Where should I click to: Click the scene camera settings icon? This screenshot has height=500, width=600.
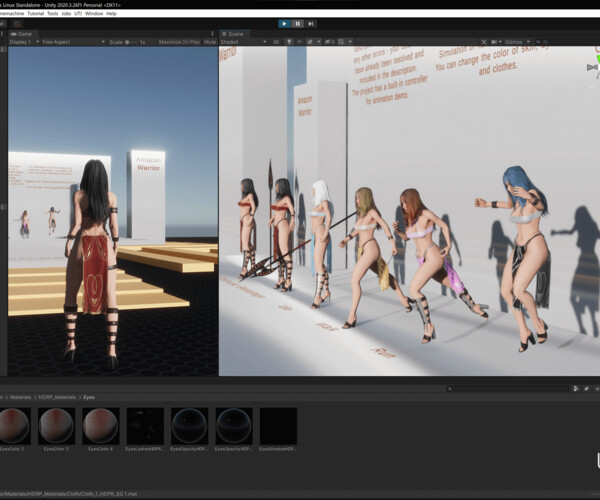coord(494,42)
